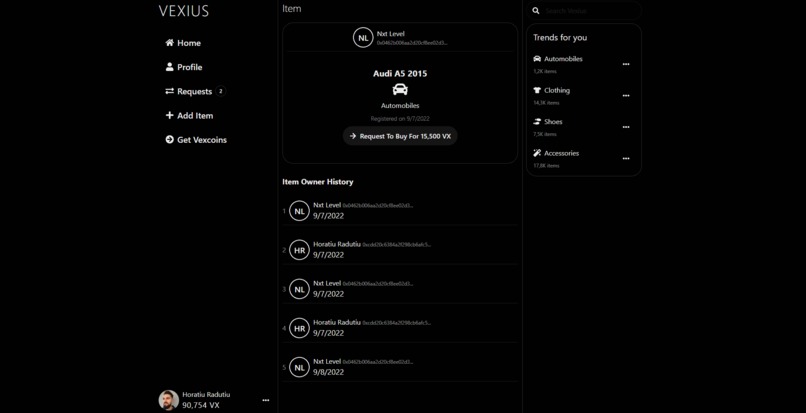
Task: Click NL avatar in history row 3
Action: [x=299, y=289]
